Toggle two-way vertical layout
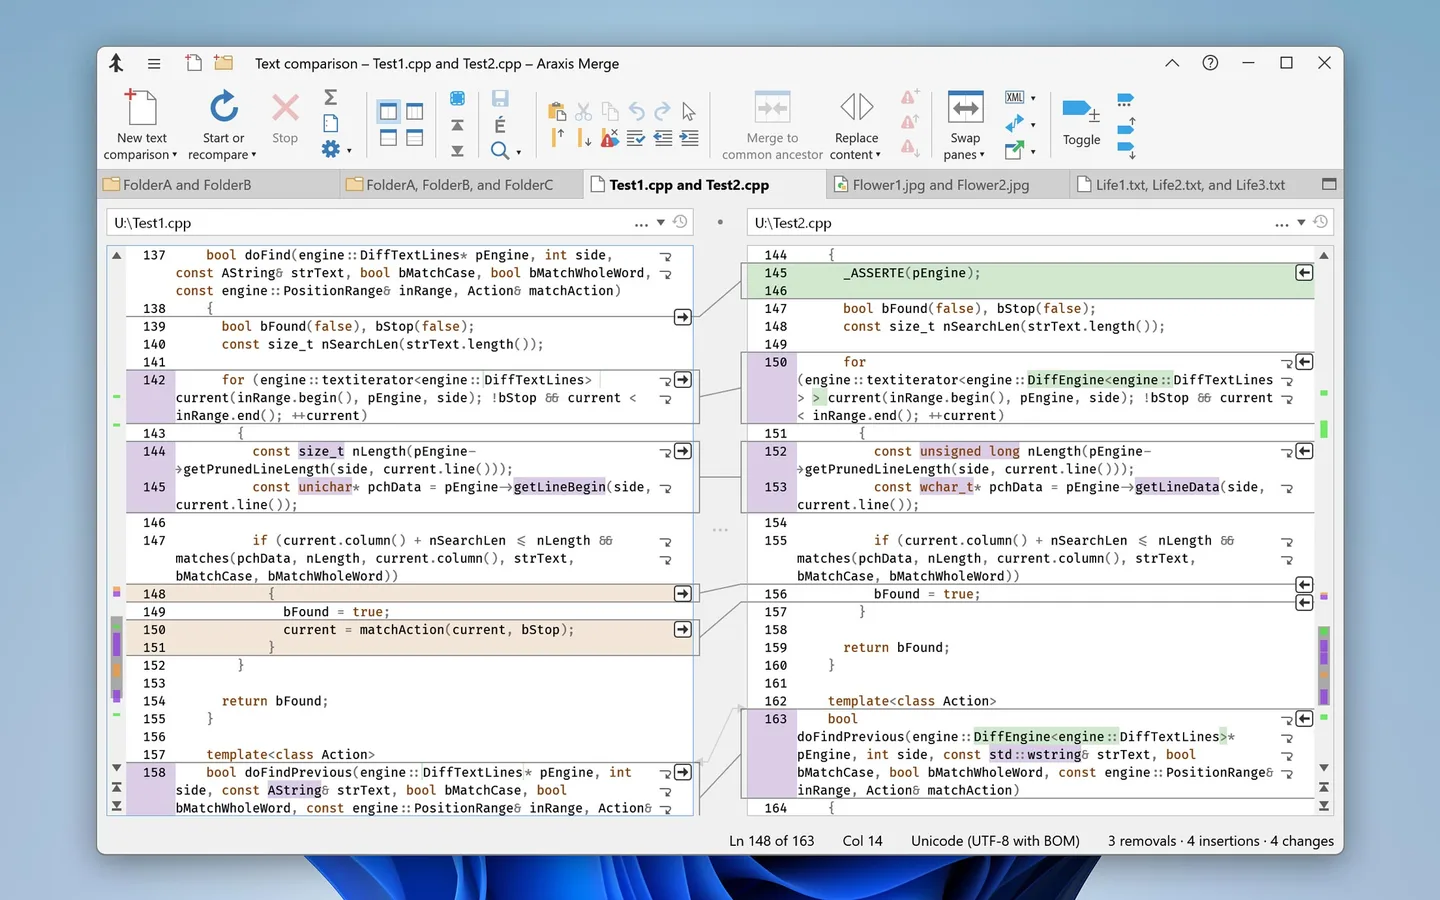This screenshot has width=1440, height=900. (x=388, y=111)
